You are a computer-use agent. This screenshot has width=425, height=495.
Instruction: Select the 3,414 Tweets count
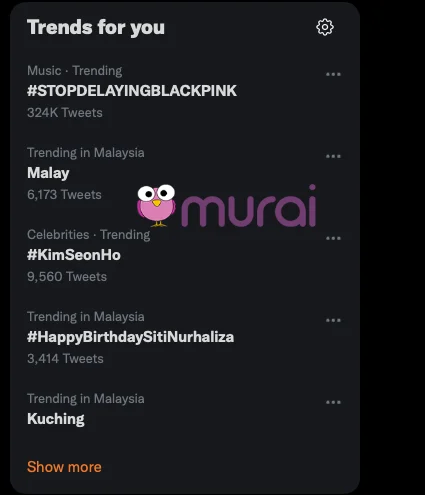(65, 359)
